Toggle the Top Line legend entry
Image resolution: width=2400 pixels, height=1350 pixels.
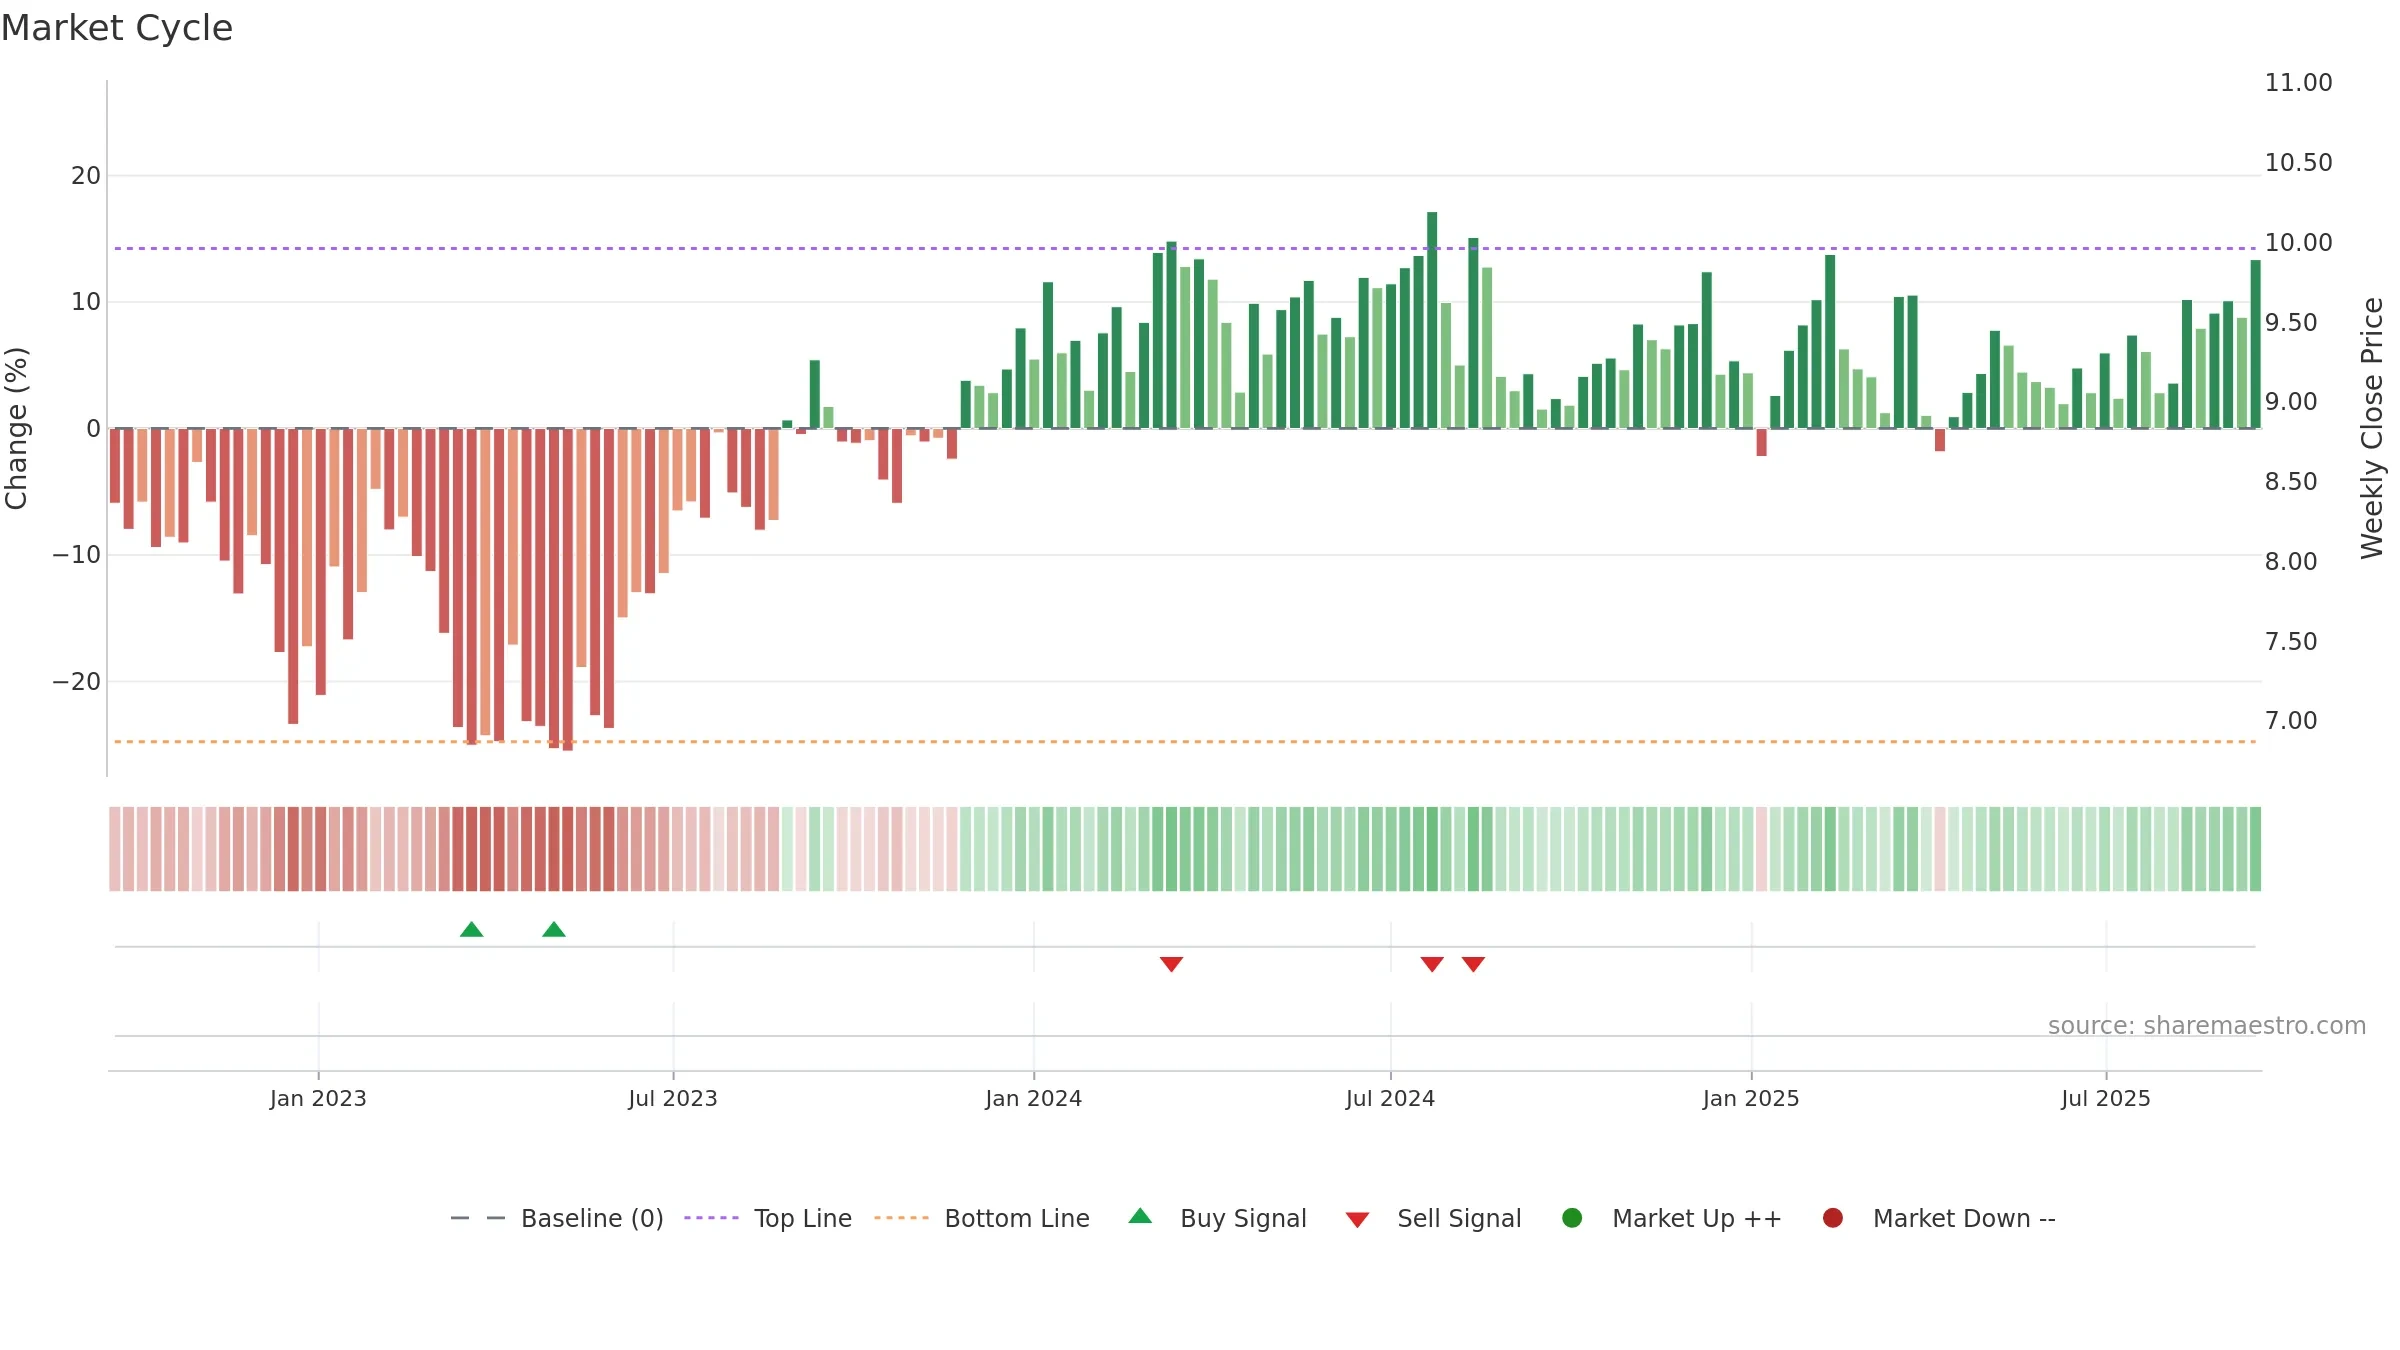768,1218
